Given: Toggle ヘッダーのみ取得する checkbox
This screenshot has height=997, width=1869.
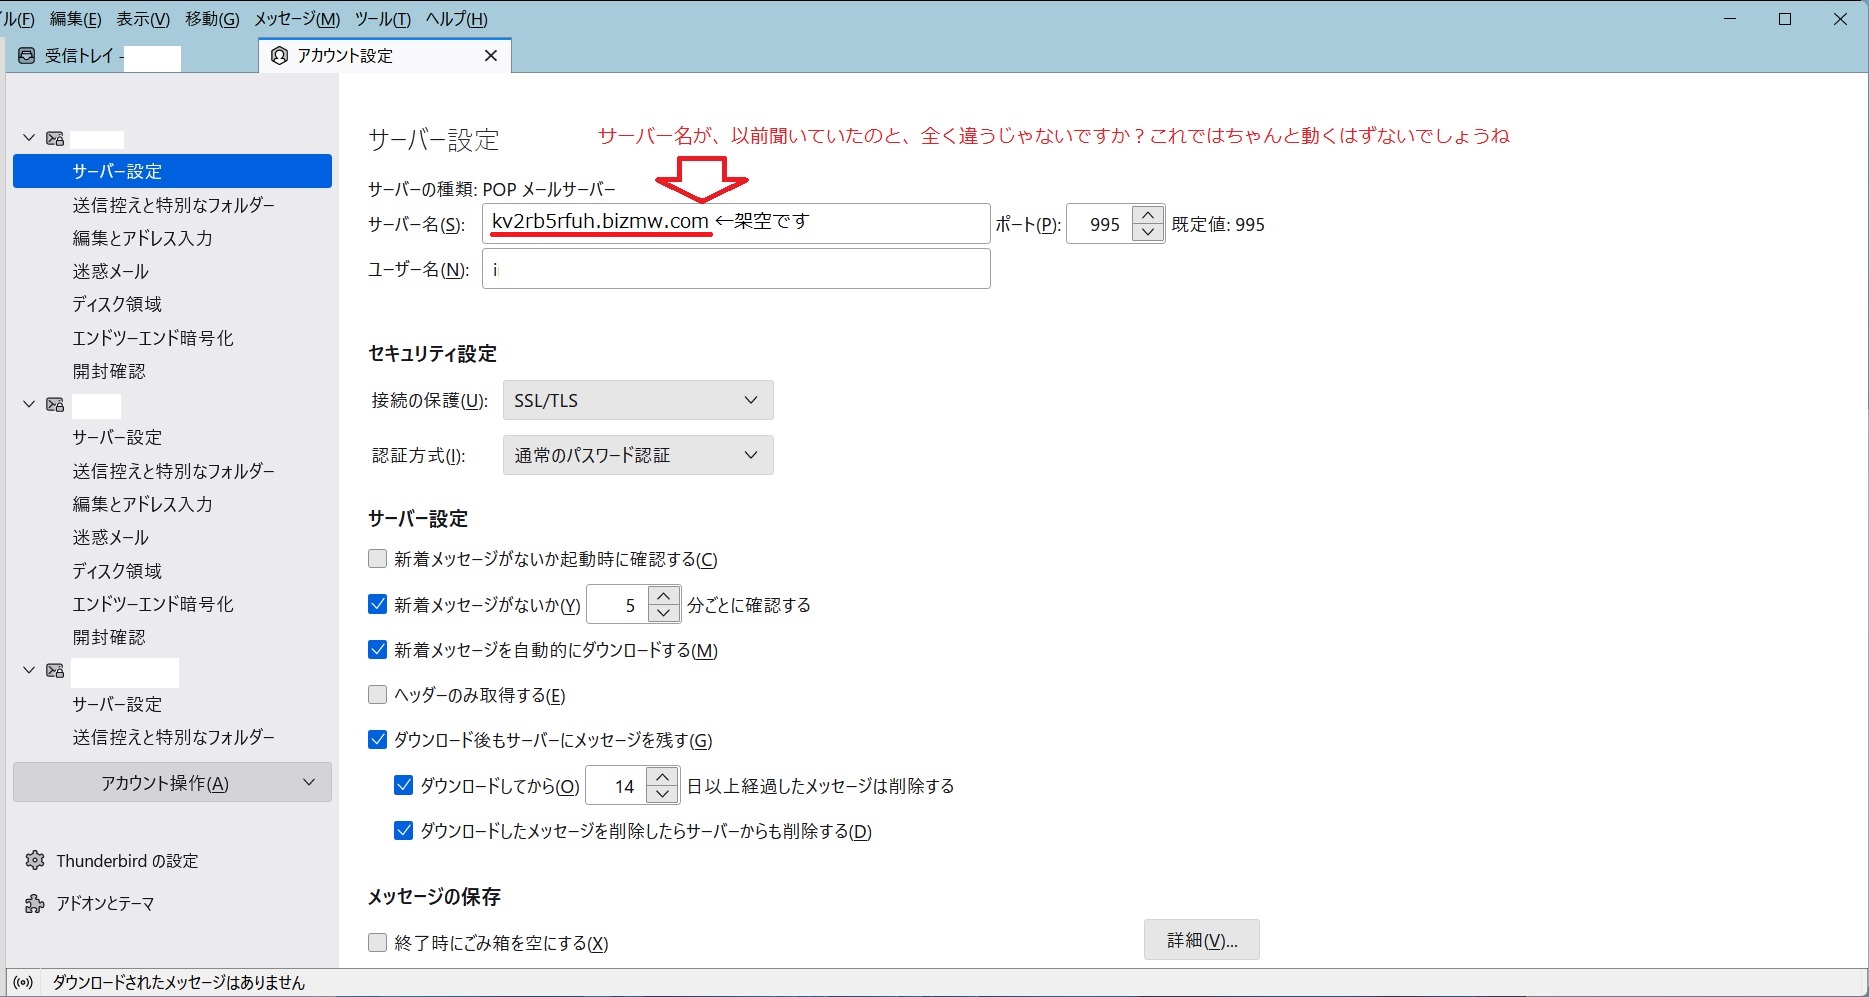Looking at the screenshot, I should pyautogui.click(x=378, y=695).
